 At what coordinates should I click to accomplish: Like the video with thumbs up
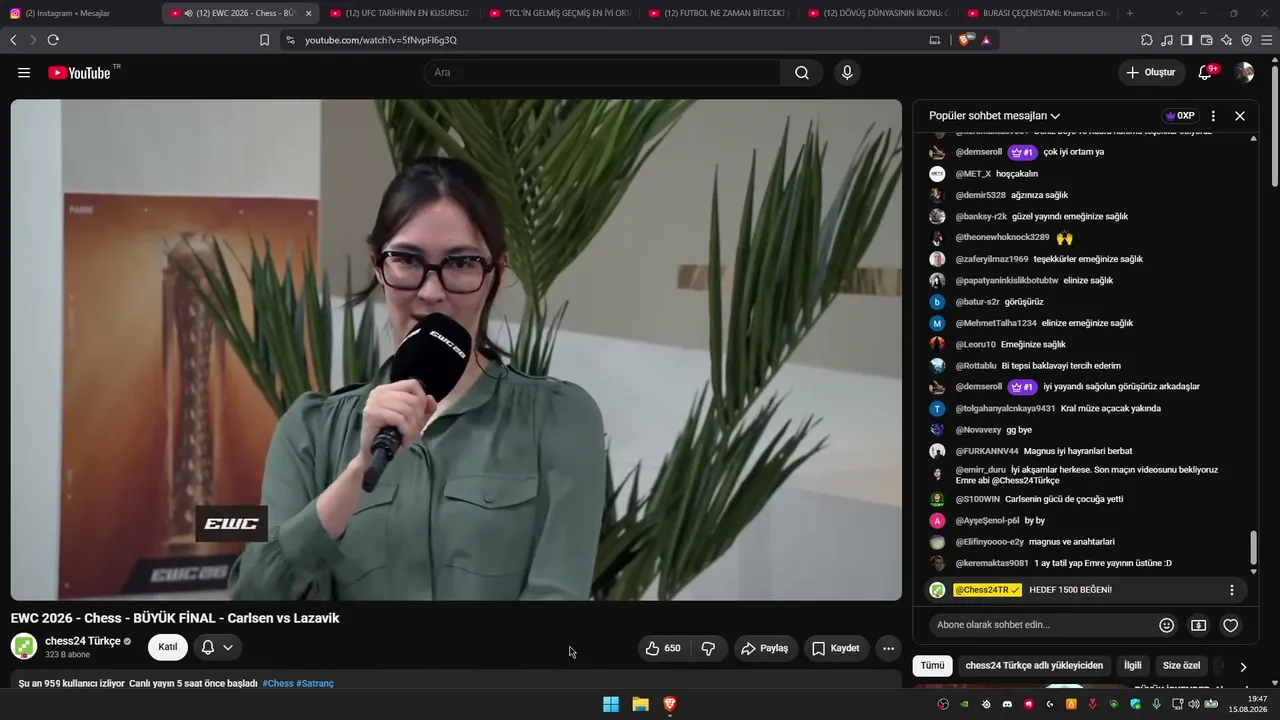point(663,648)
